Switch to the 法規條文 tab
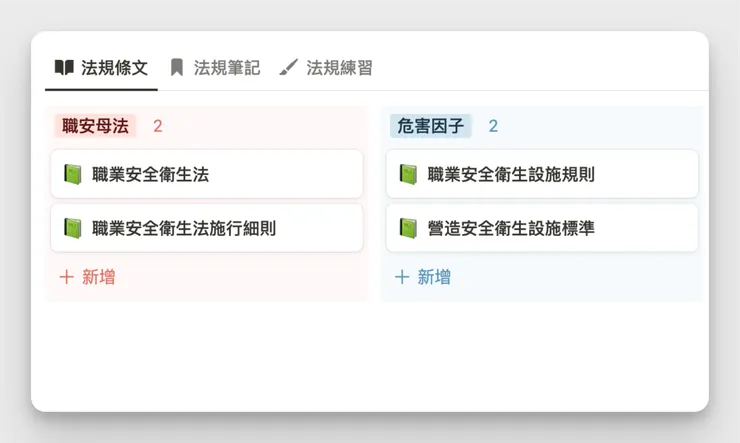740x443 pixels. coord(101,68)
